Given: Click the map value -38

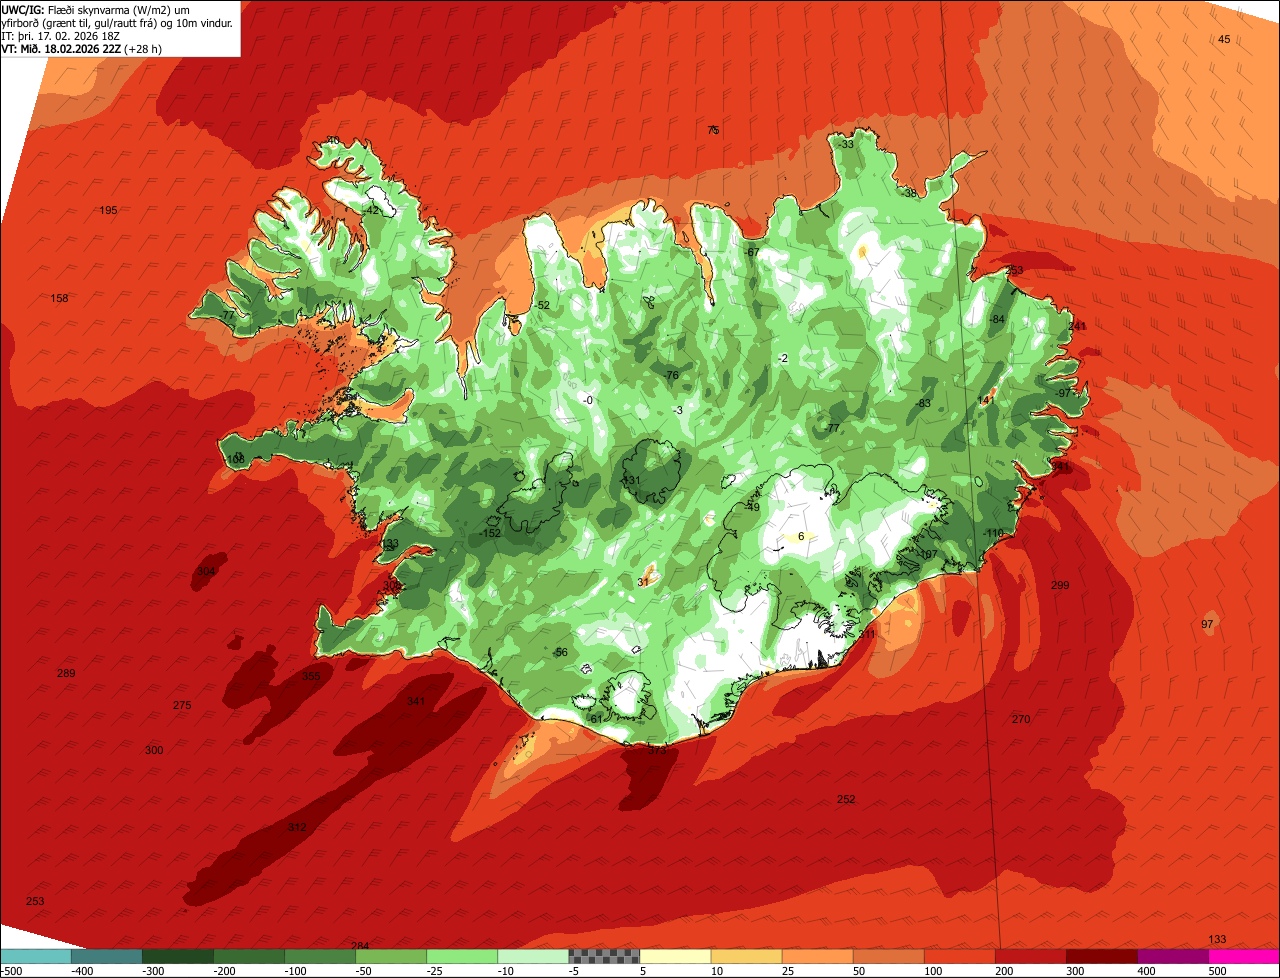Looking at the screenshot, I should pyautogui.click(x=908, y=193).
